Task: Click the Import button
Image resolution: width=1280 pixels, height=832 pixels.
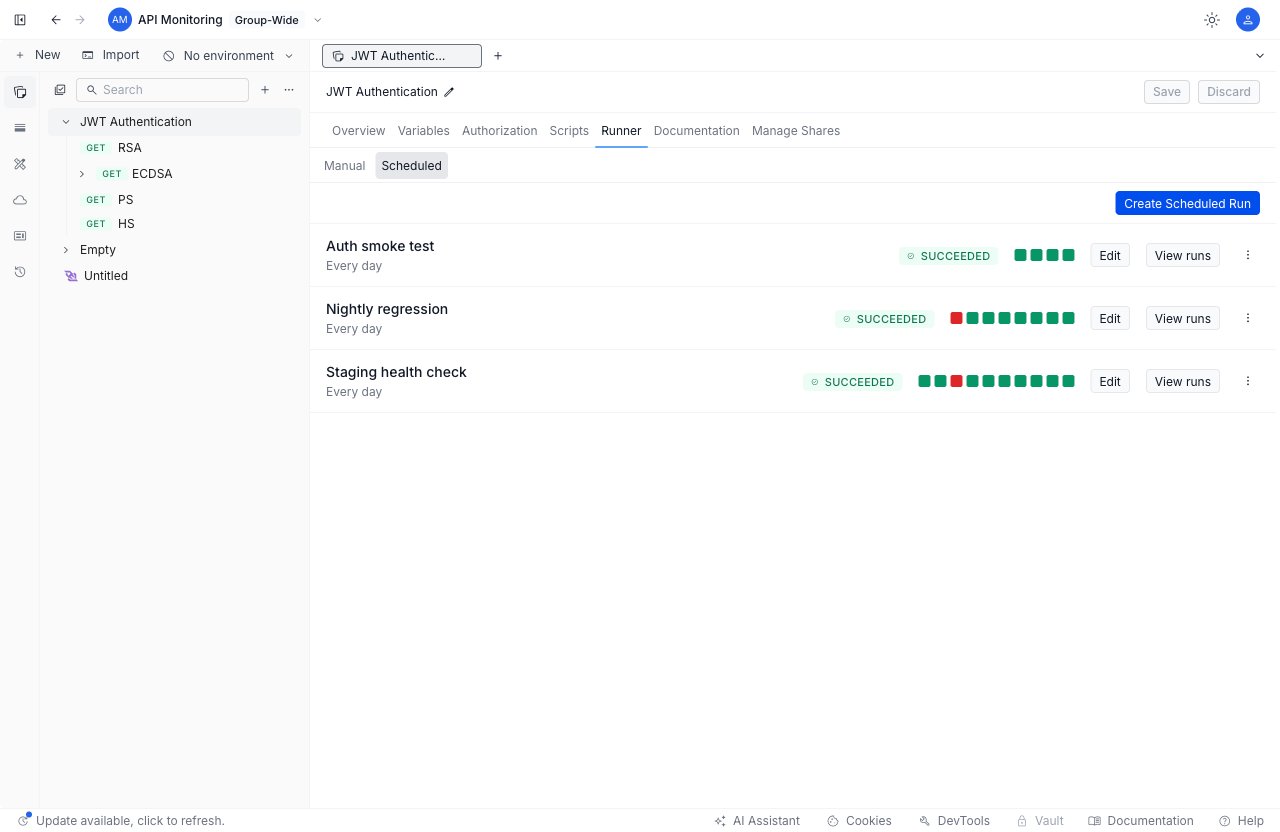Action: coord(111,56)
